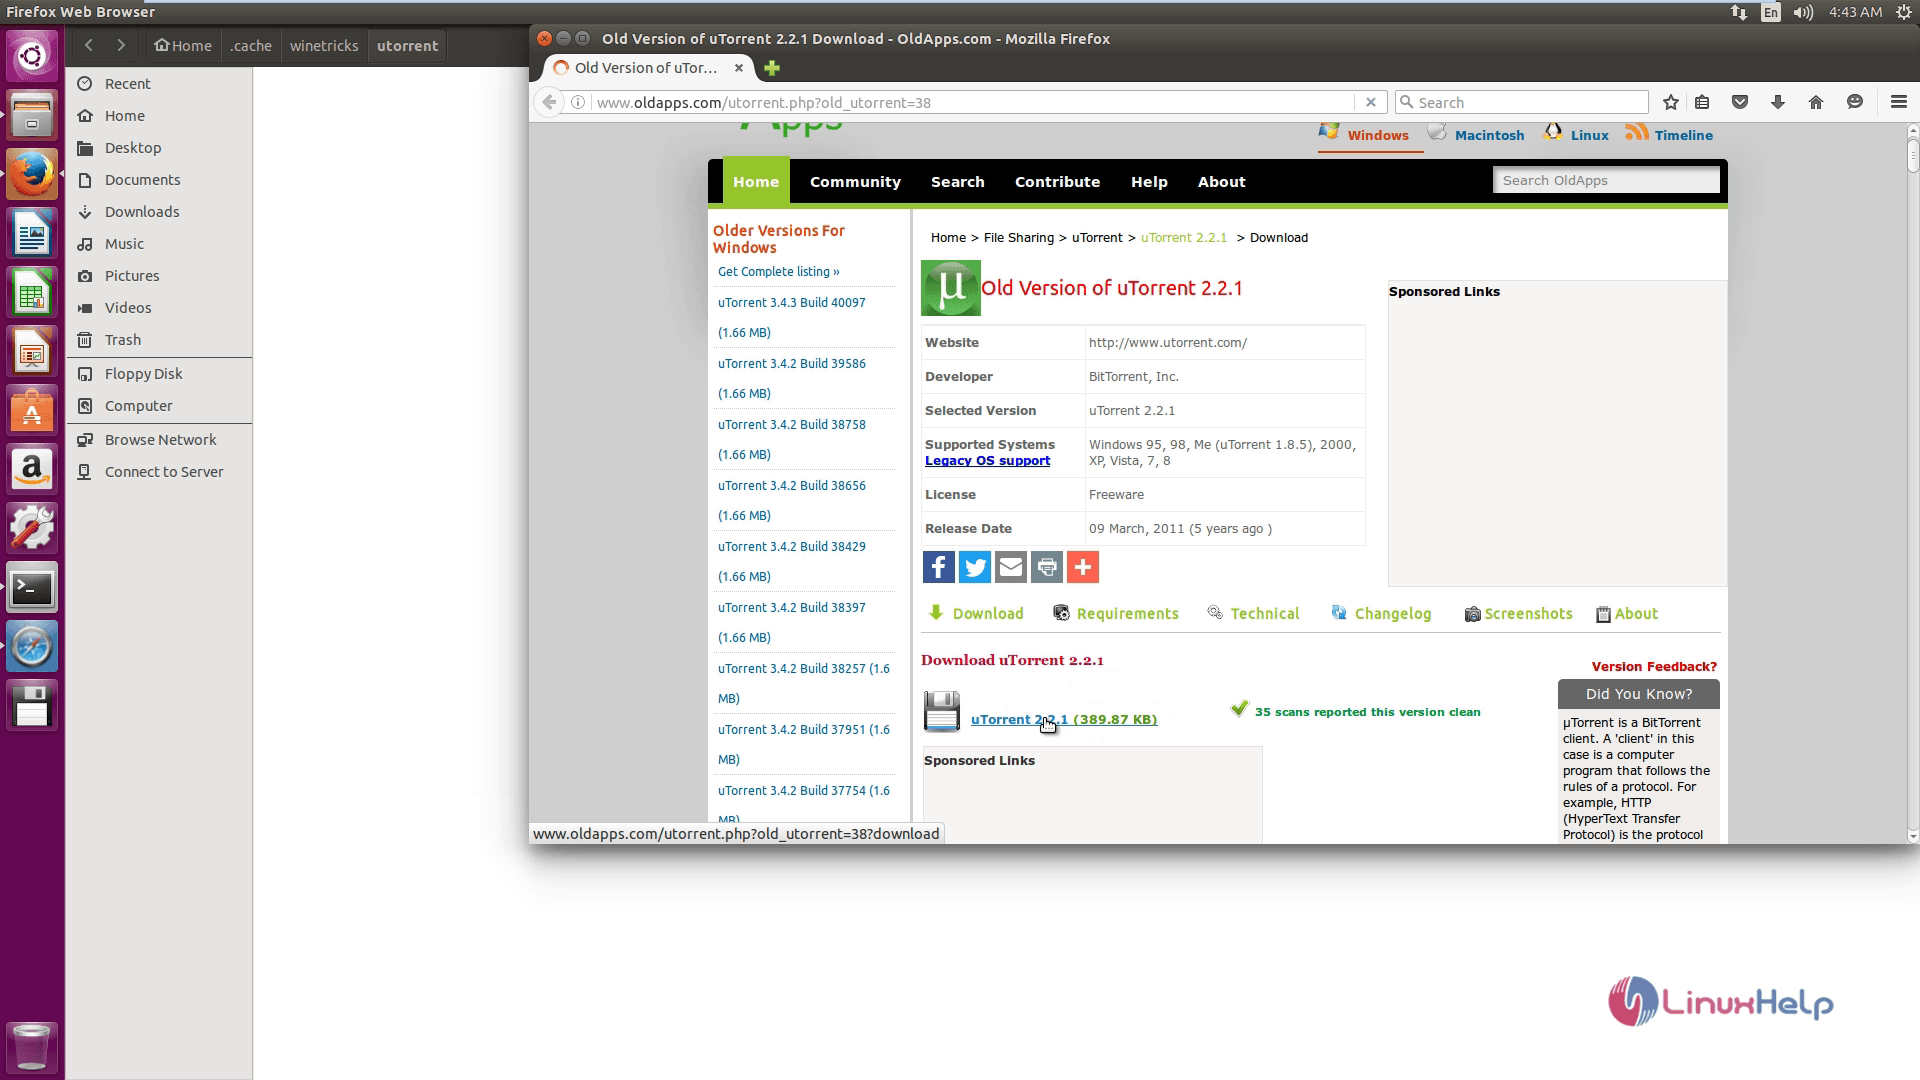This screenshot has width=1920, height=1080.
Task: Open the Search menu item on OldApps
Action: tap(958, 182)
